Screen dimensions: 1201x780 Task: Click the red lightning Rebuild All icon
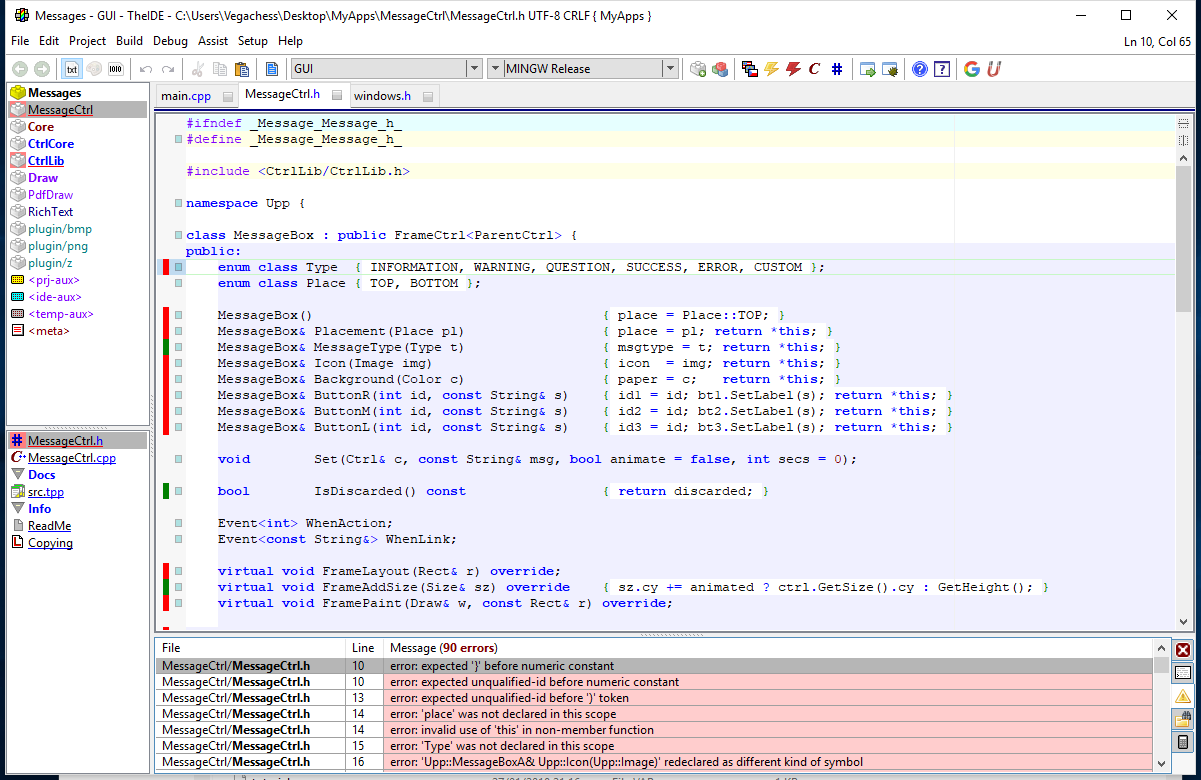point(793,69)
